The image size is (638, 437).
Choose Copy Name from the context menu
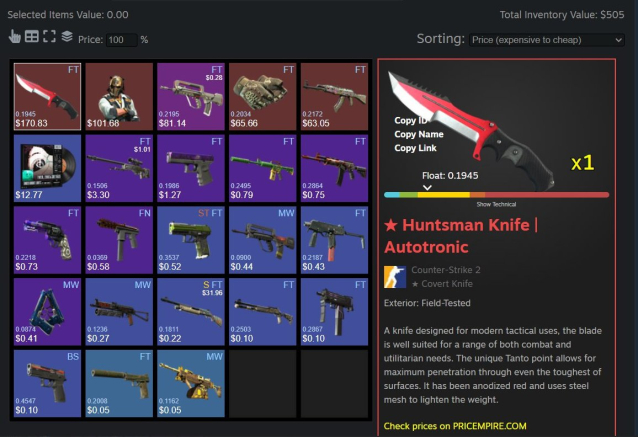(419, 134)
